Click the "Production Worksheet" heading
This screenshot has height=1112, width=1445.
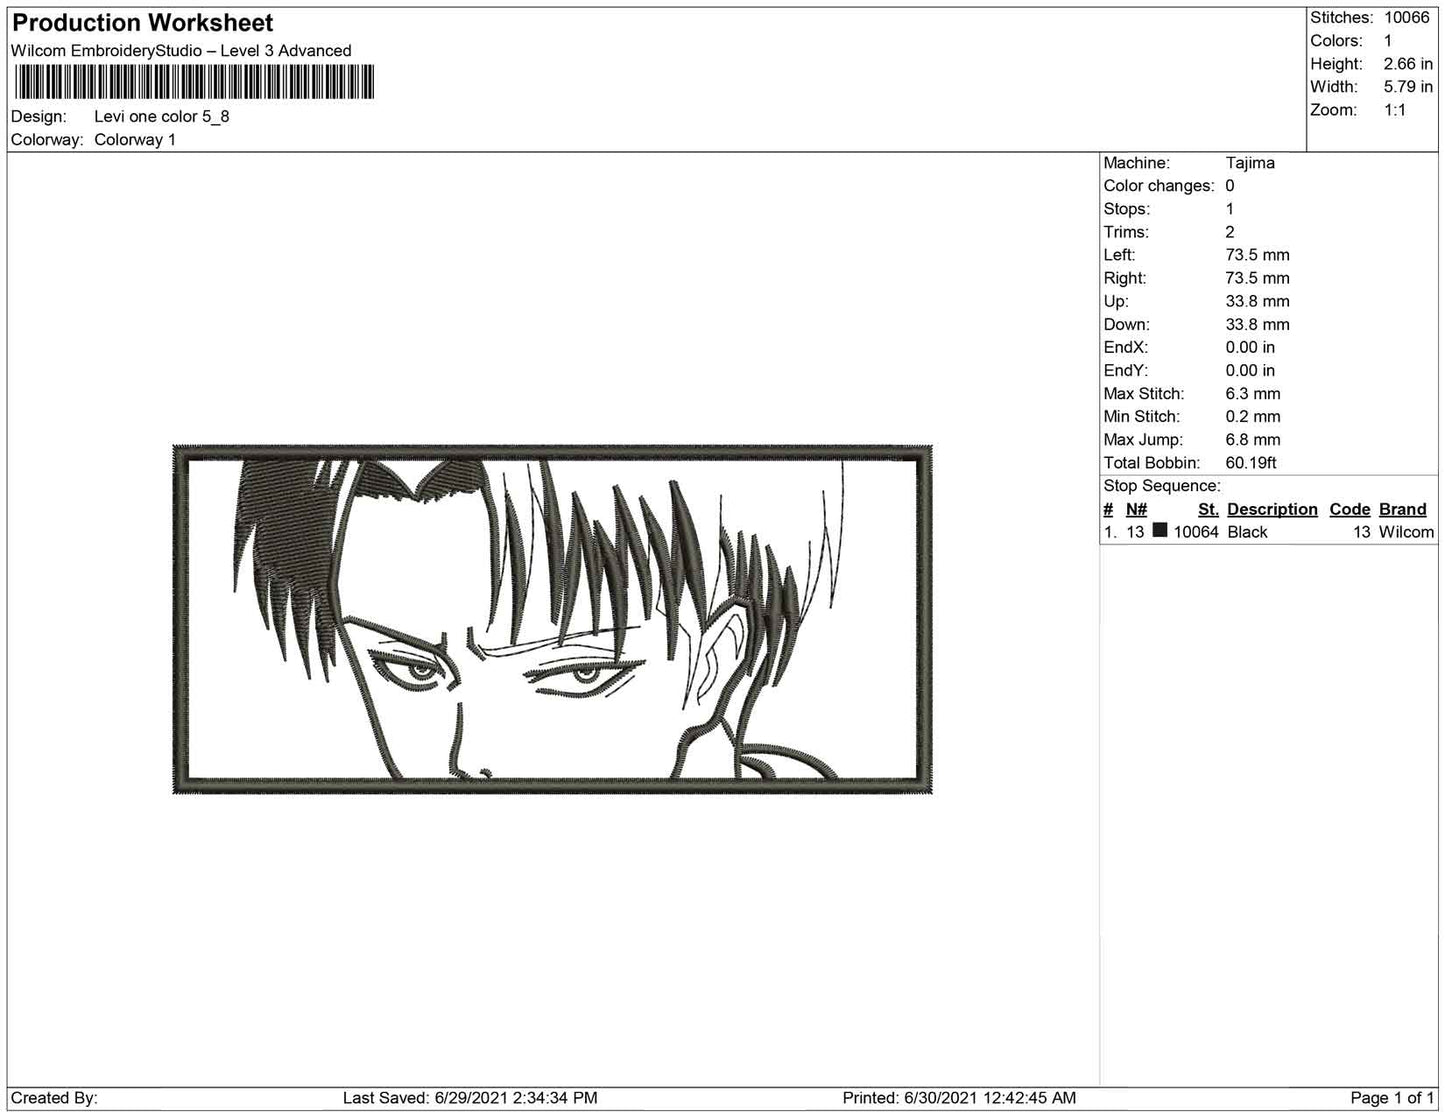(x=143, y=23)
